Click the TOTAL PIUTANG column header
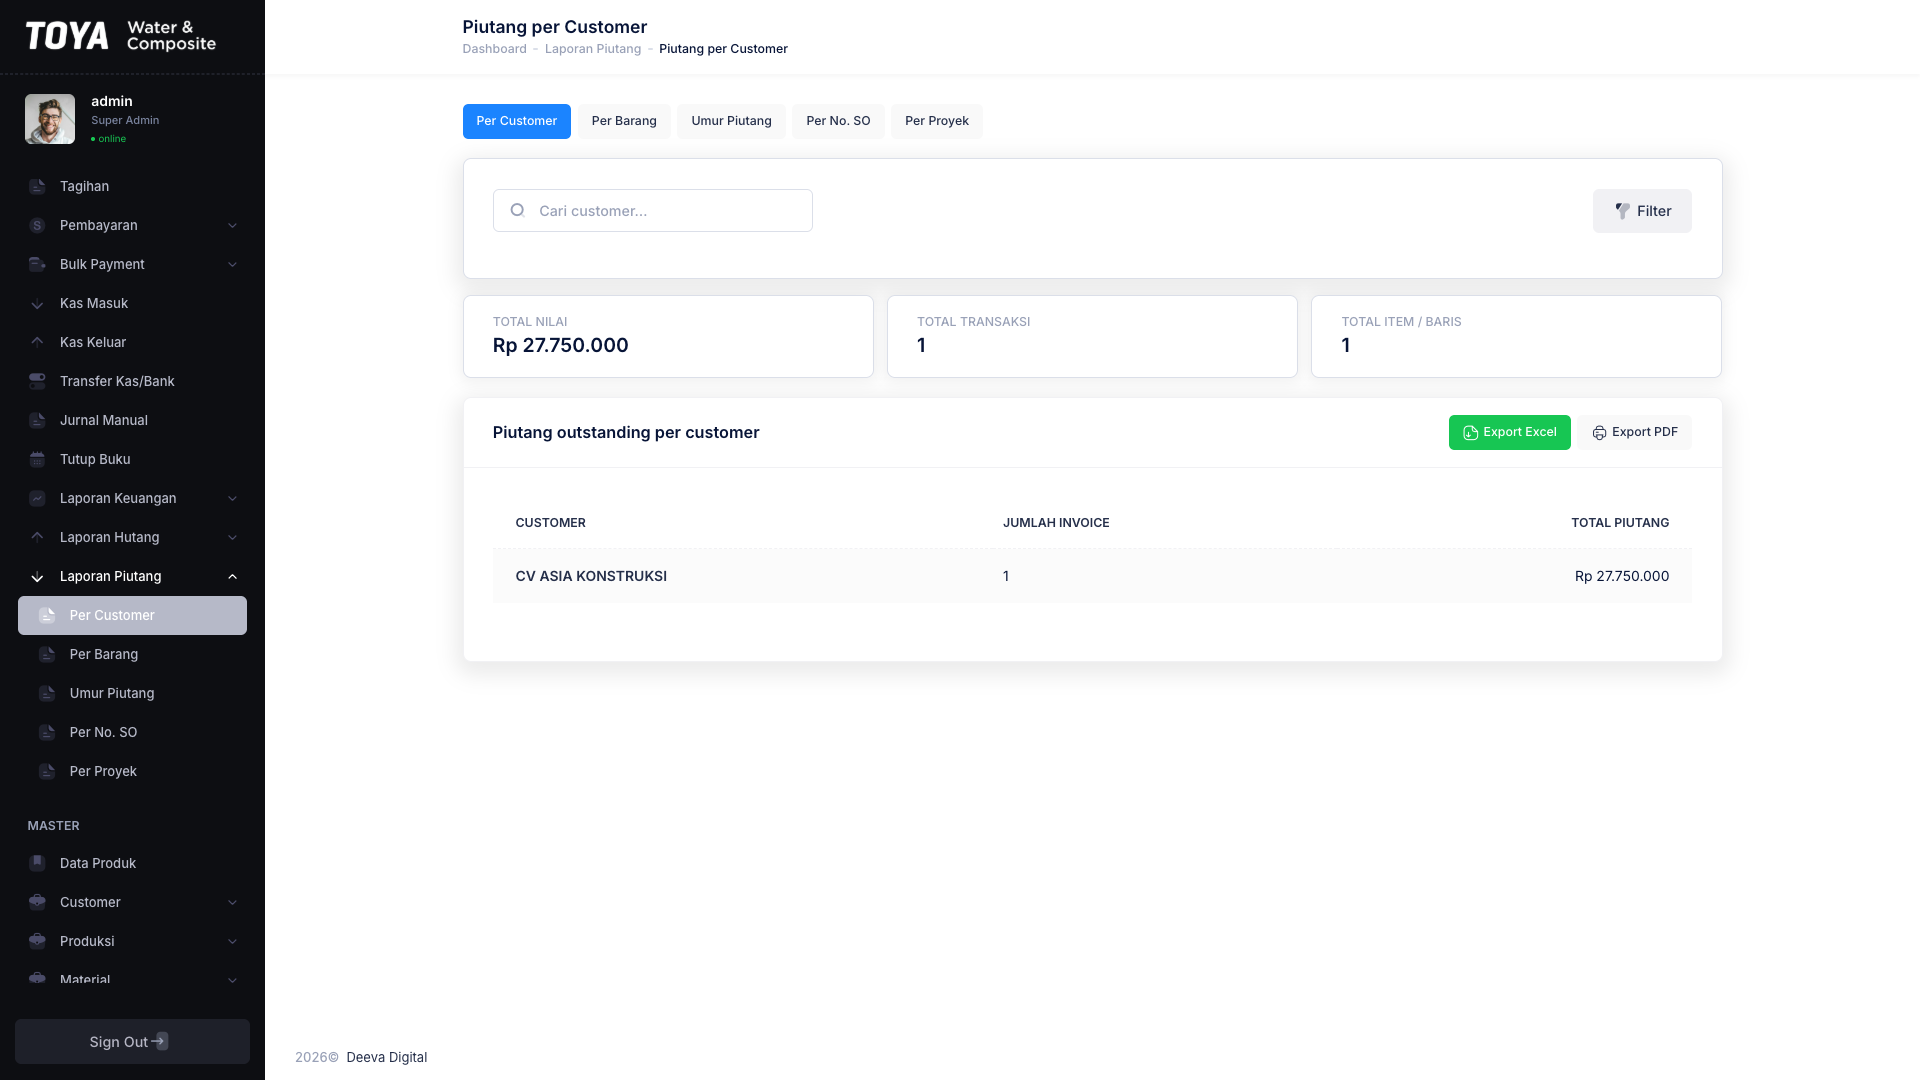The image size is (1920, 1080). [x=1619, y=523]
